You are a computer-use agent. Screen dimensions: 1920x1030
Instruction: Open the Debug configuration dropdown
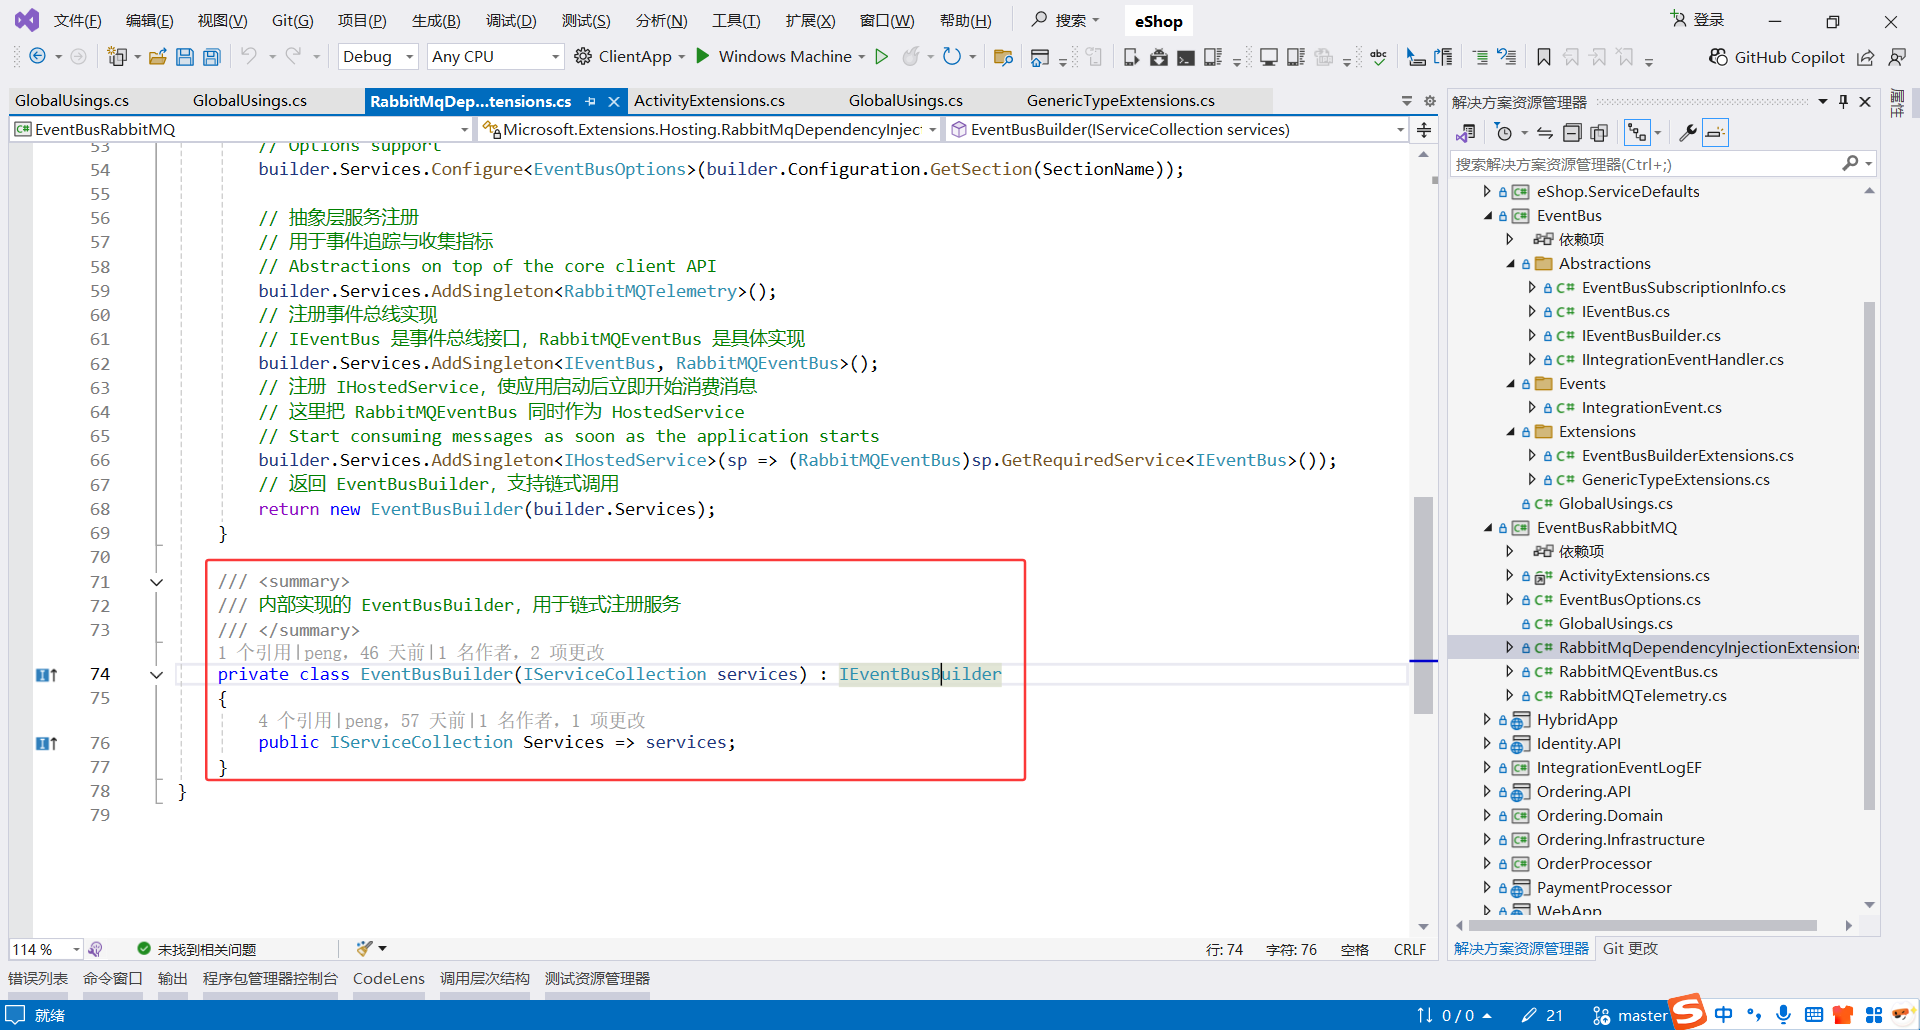378,57
